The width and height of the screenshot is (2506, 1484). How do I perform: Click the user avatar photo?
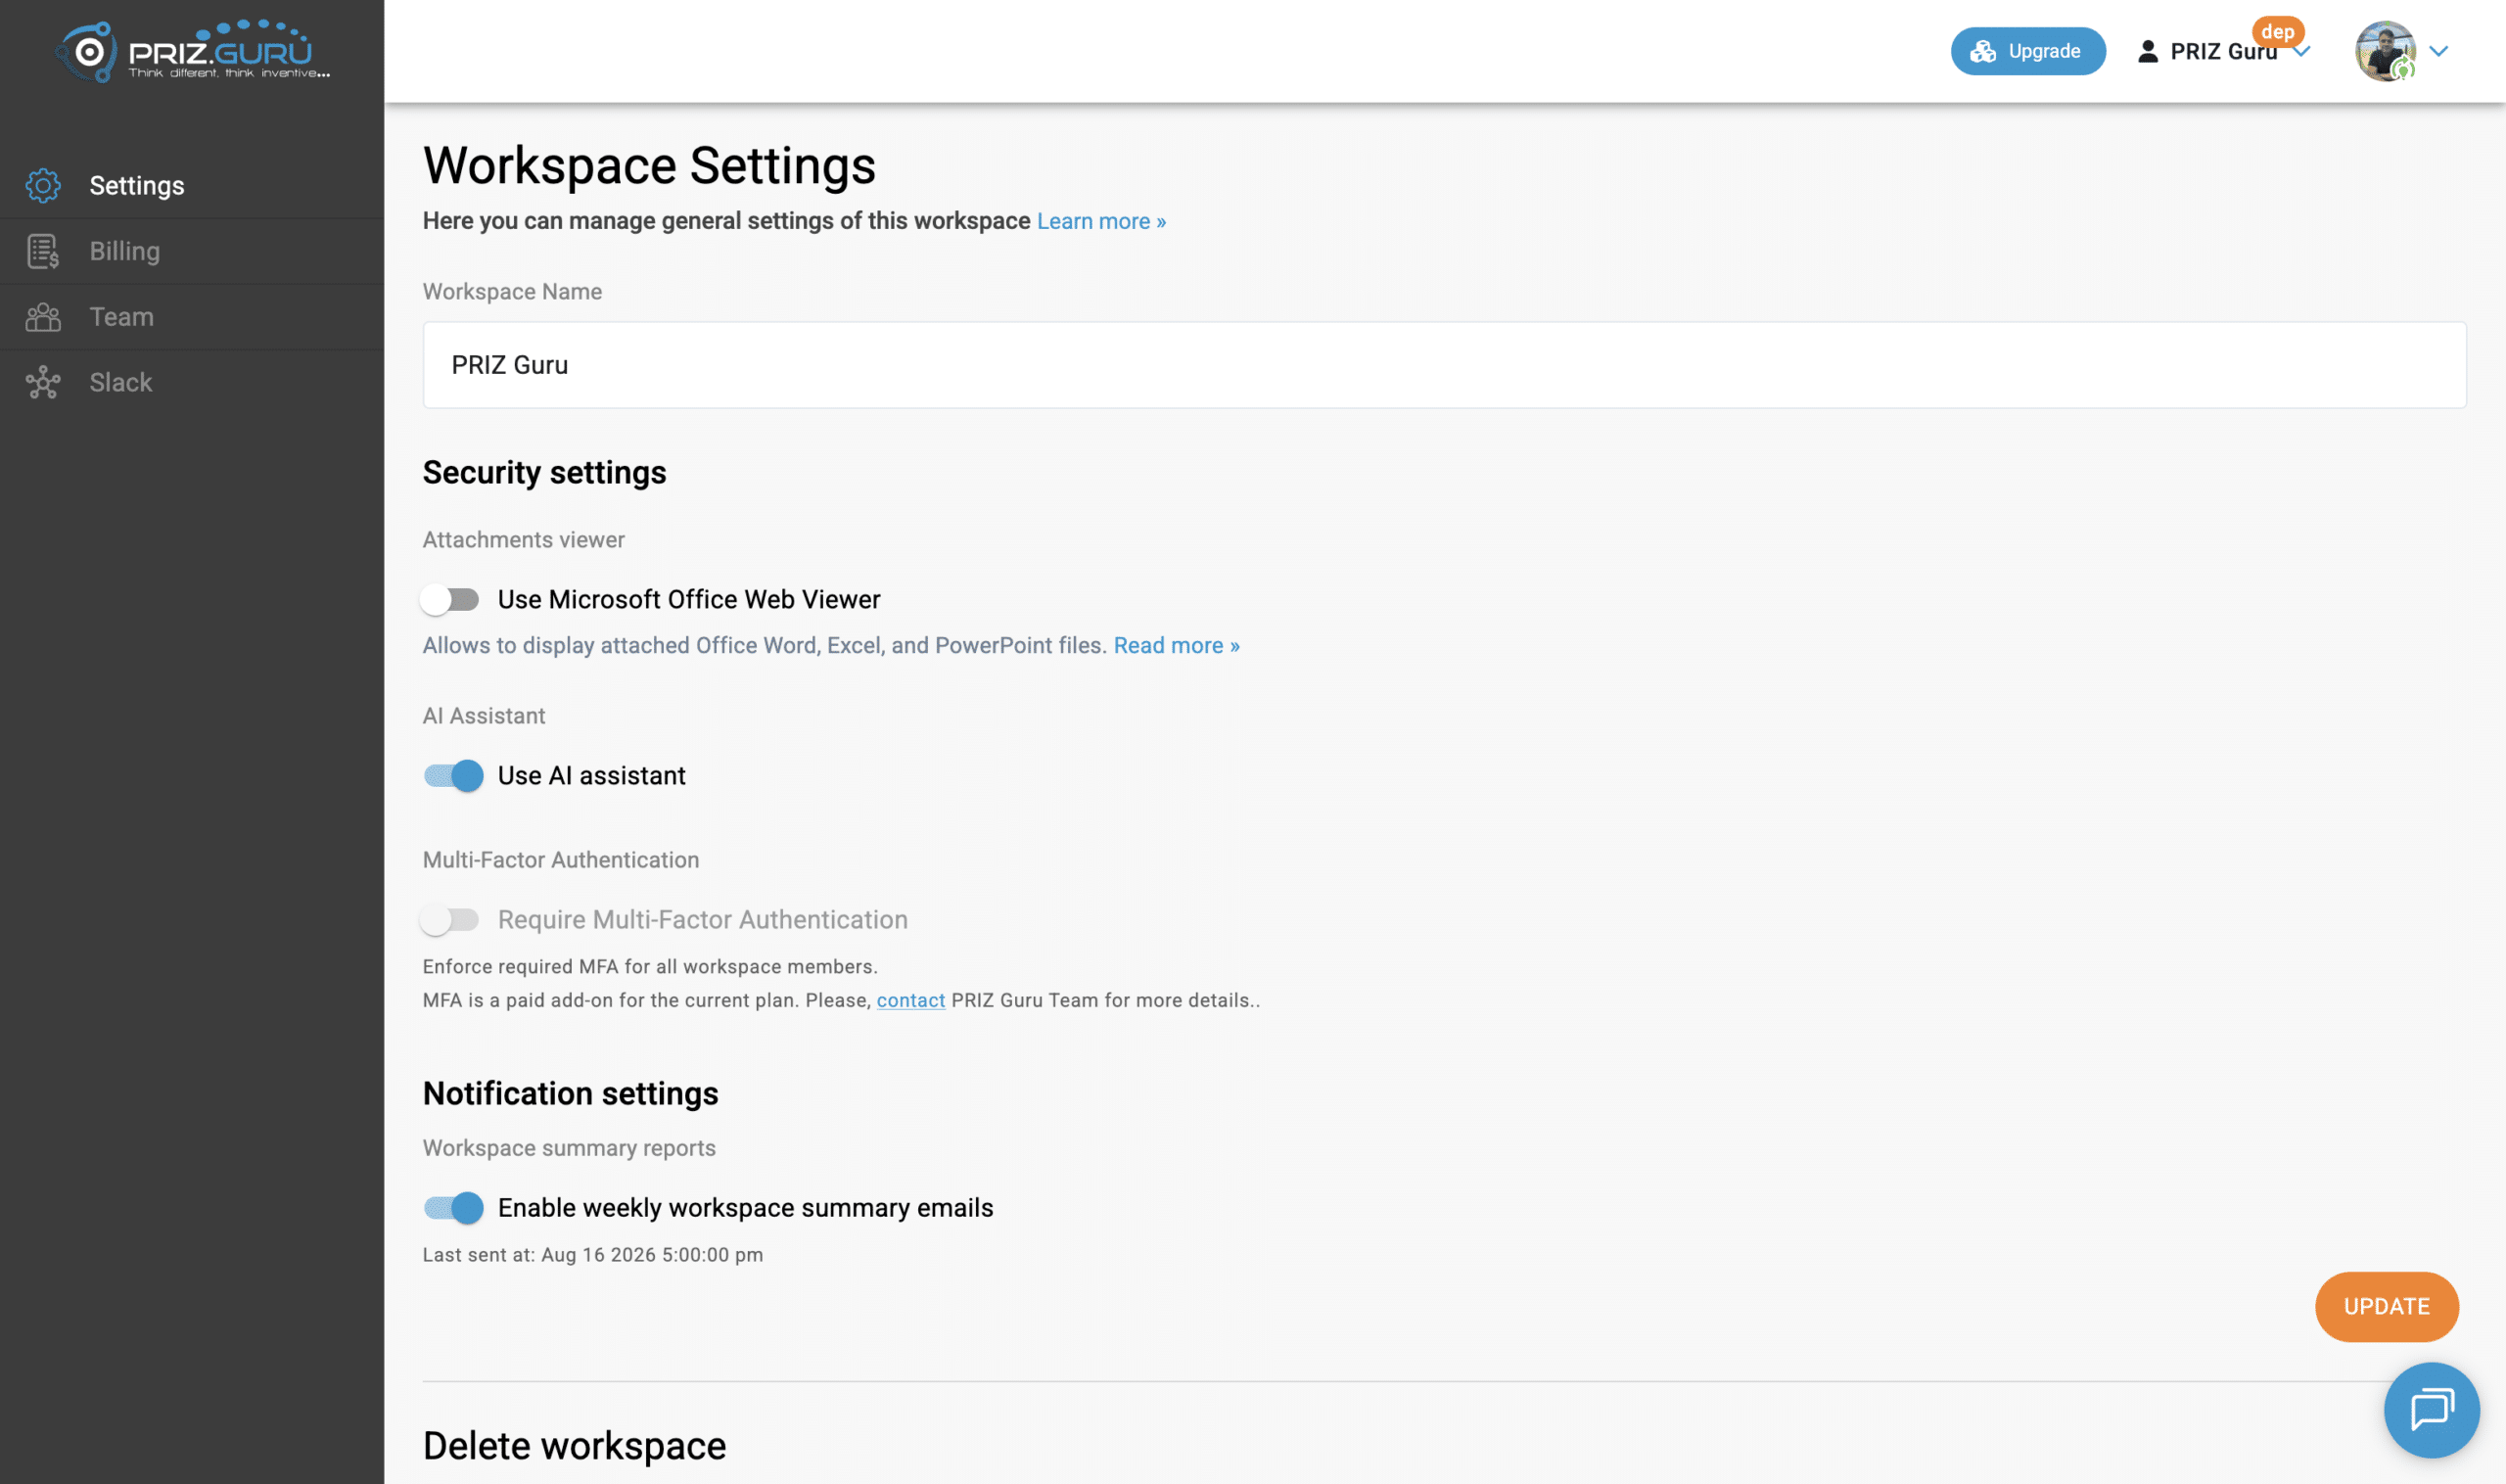coord(2386,51)
